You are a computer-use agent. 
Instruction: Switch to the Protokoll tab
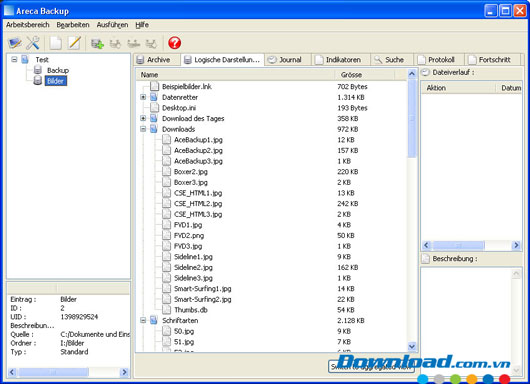point(439,60)
